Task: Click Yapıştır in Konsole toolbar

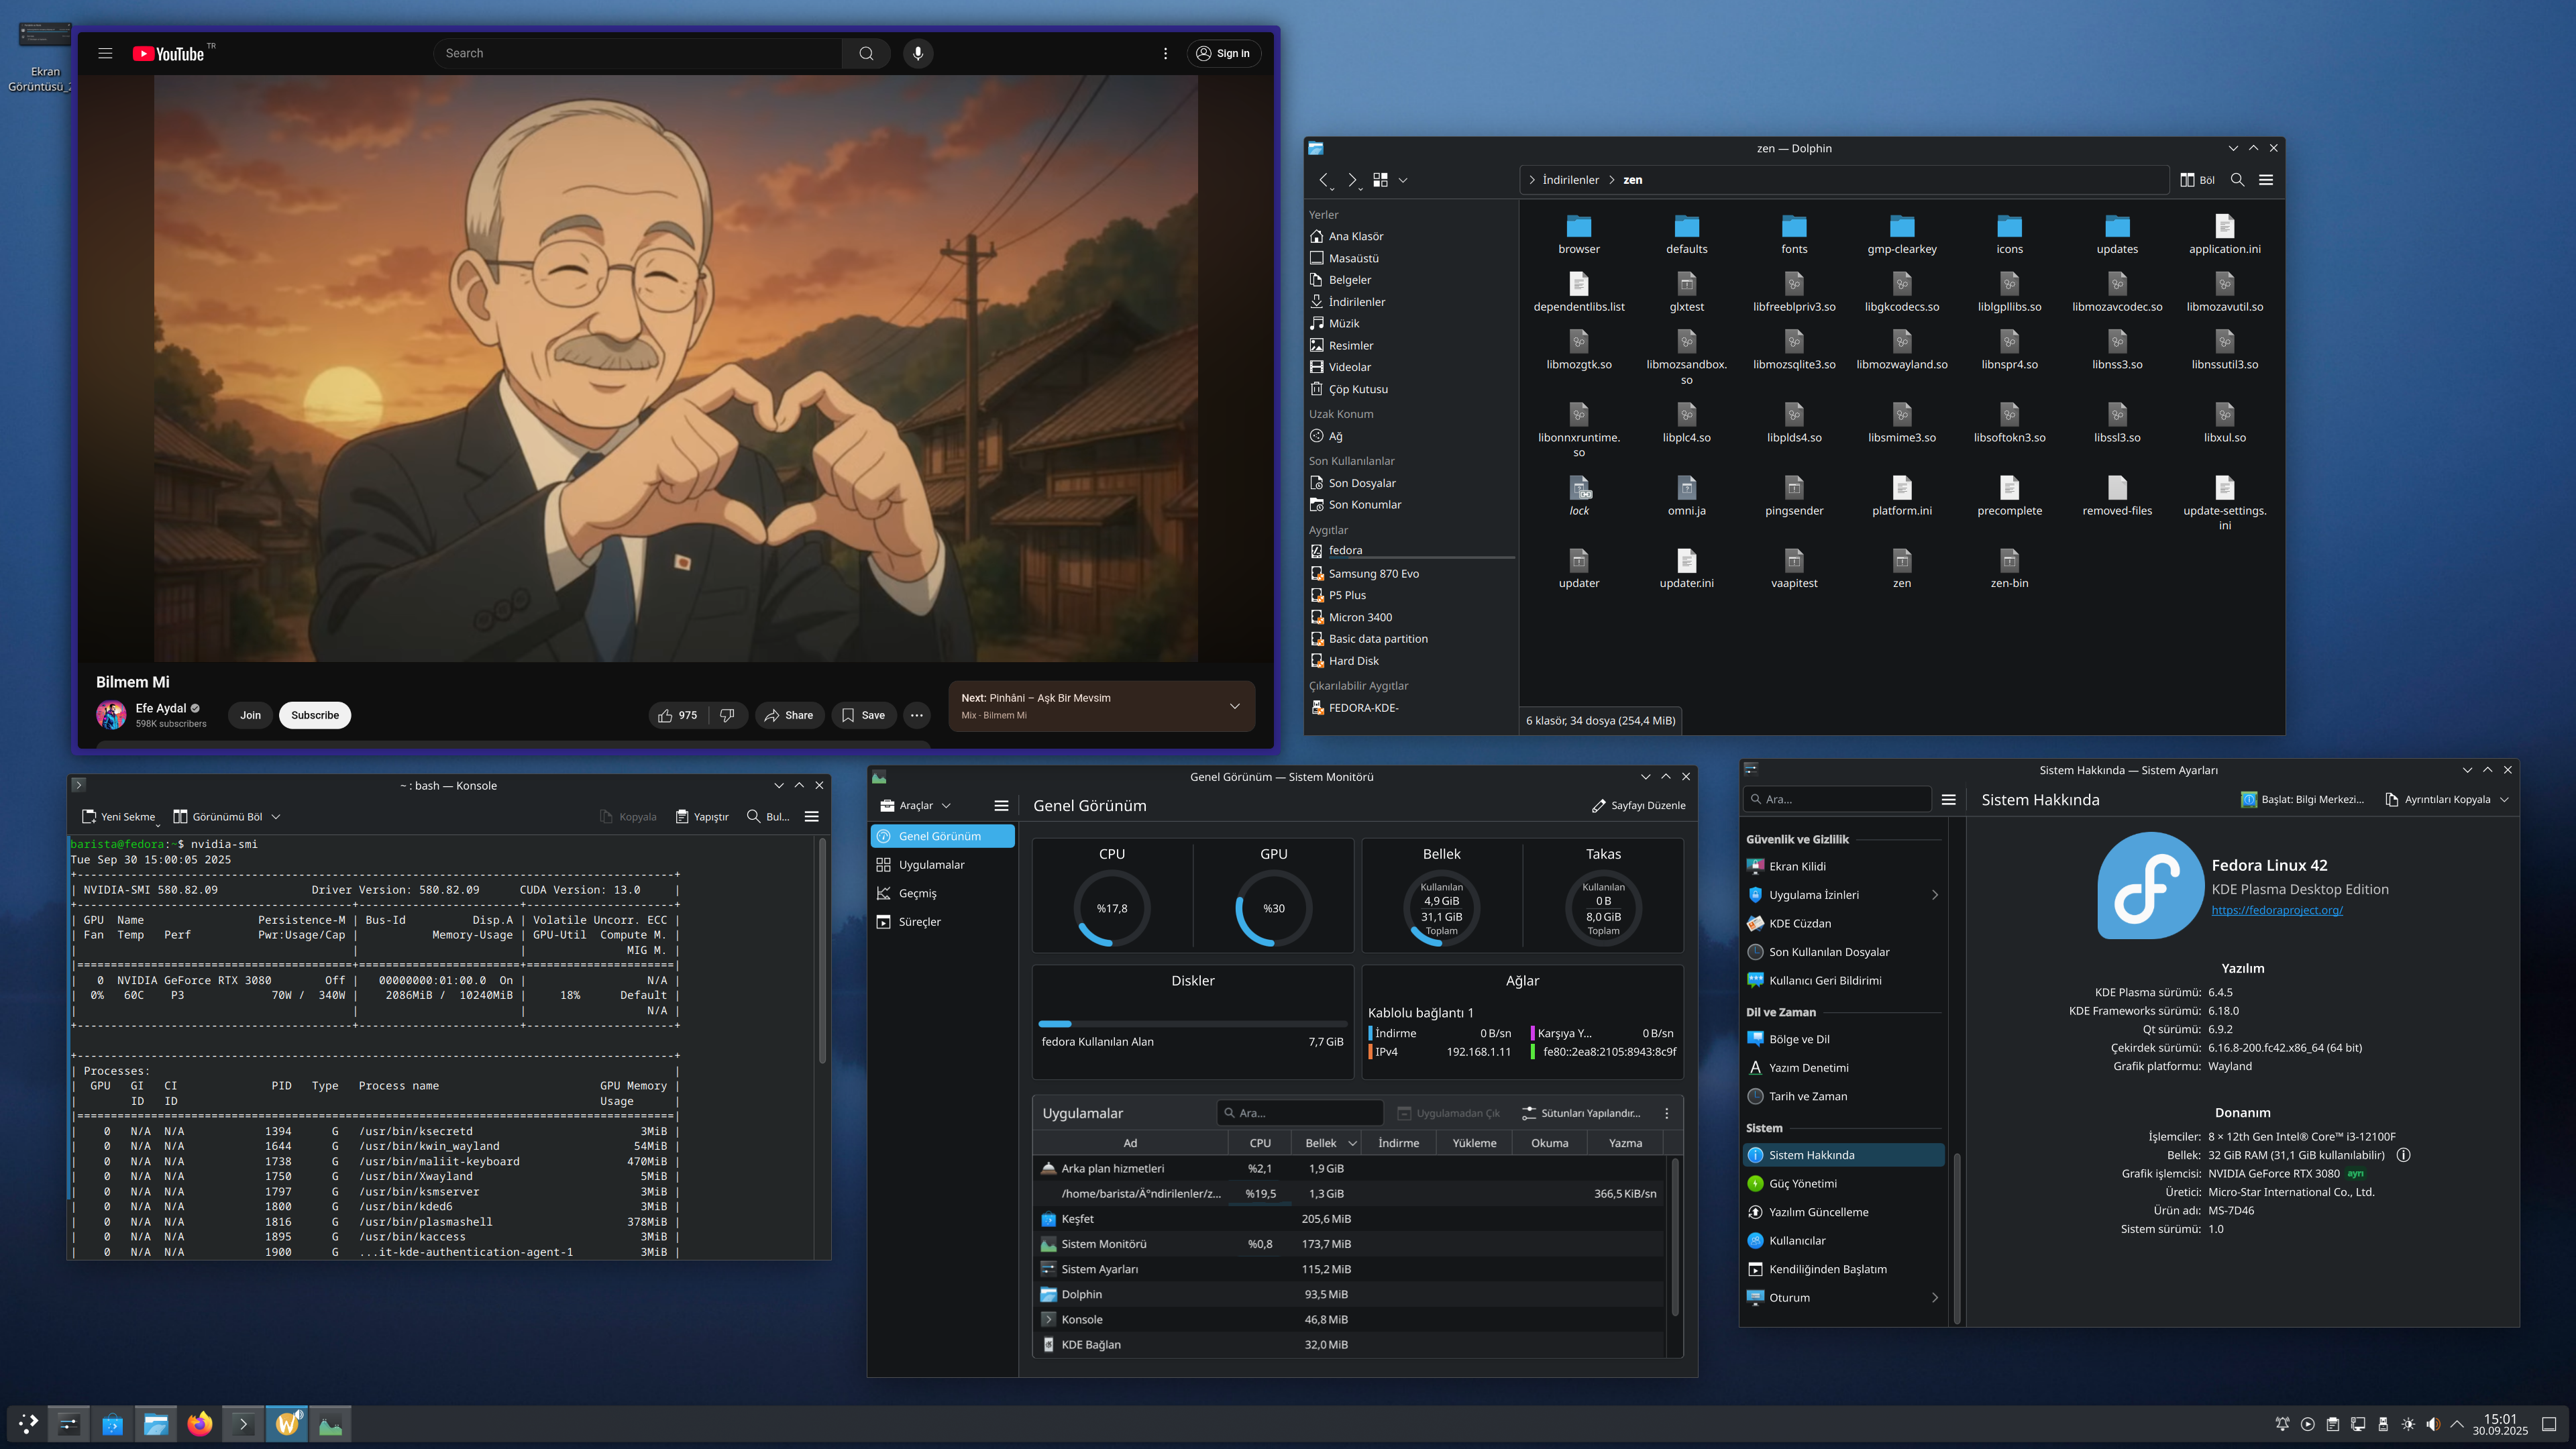Action: 702,817
